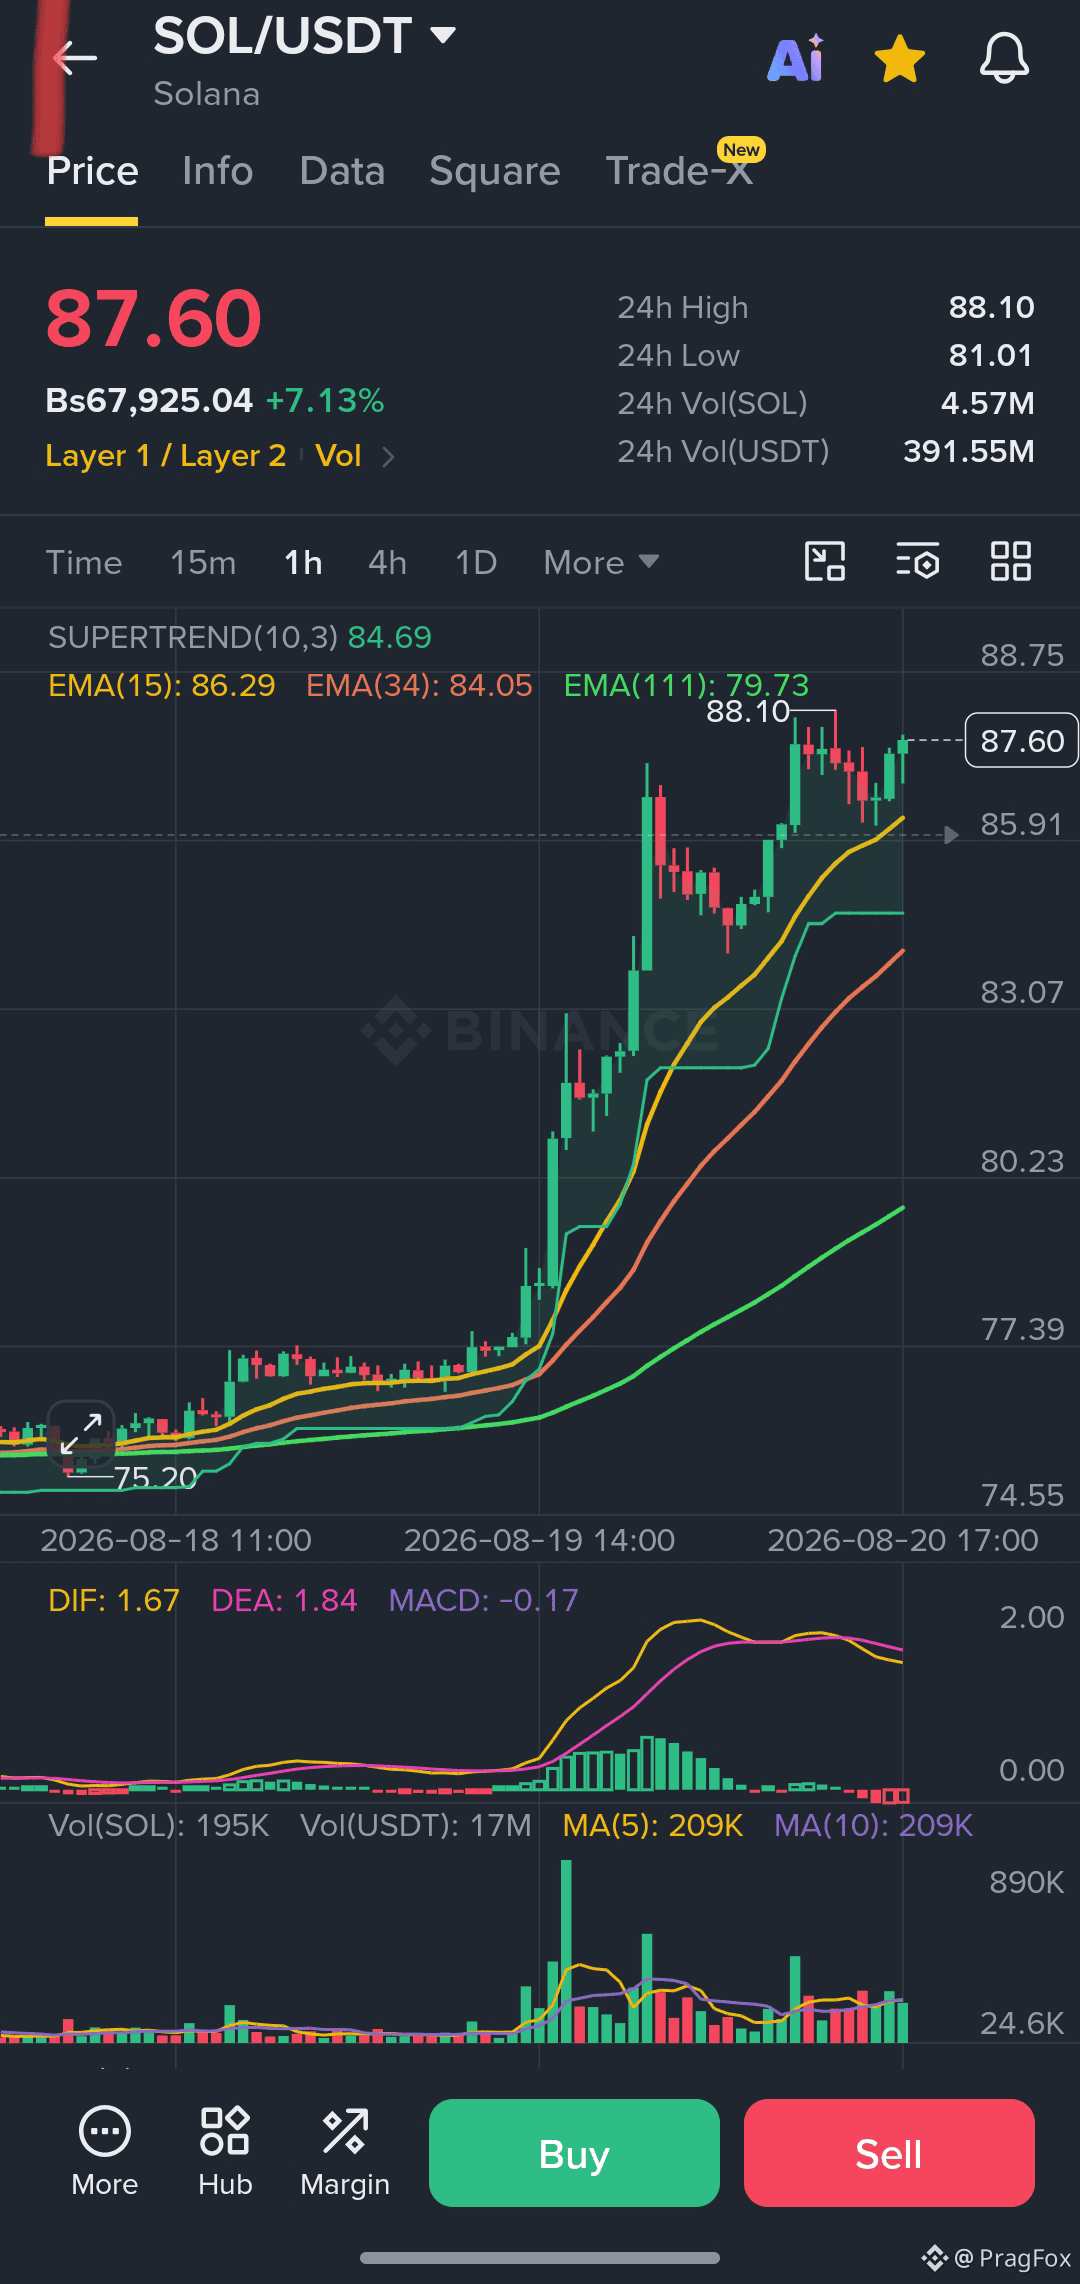Select the Price tab
This screenshot has height=2284, width=1080.
(92, 171)
